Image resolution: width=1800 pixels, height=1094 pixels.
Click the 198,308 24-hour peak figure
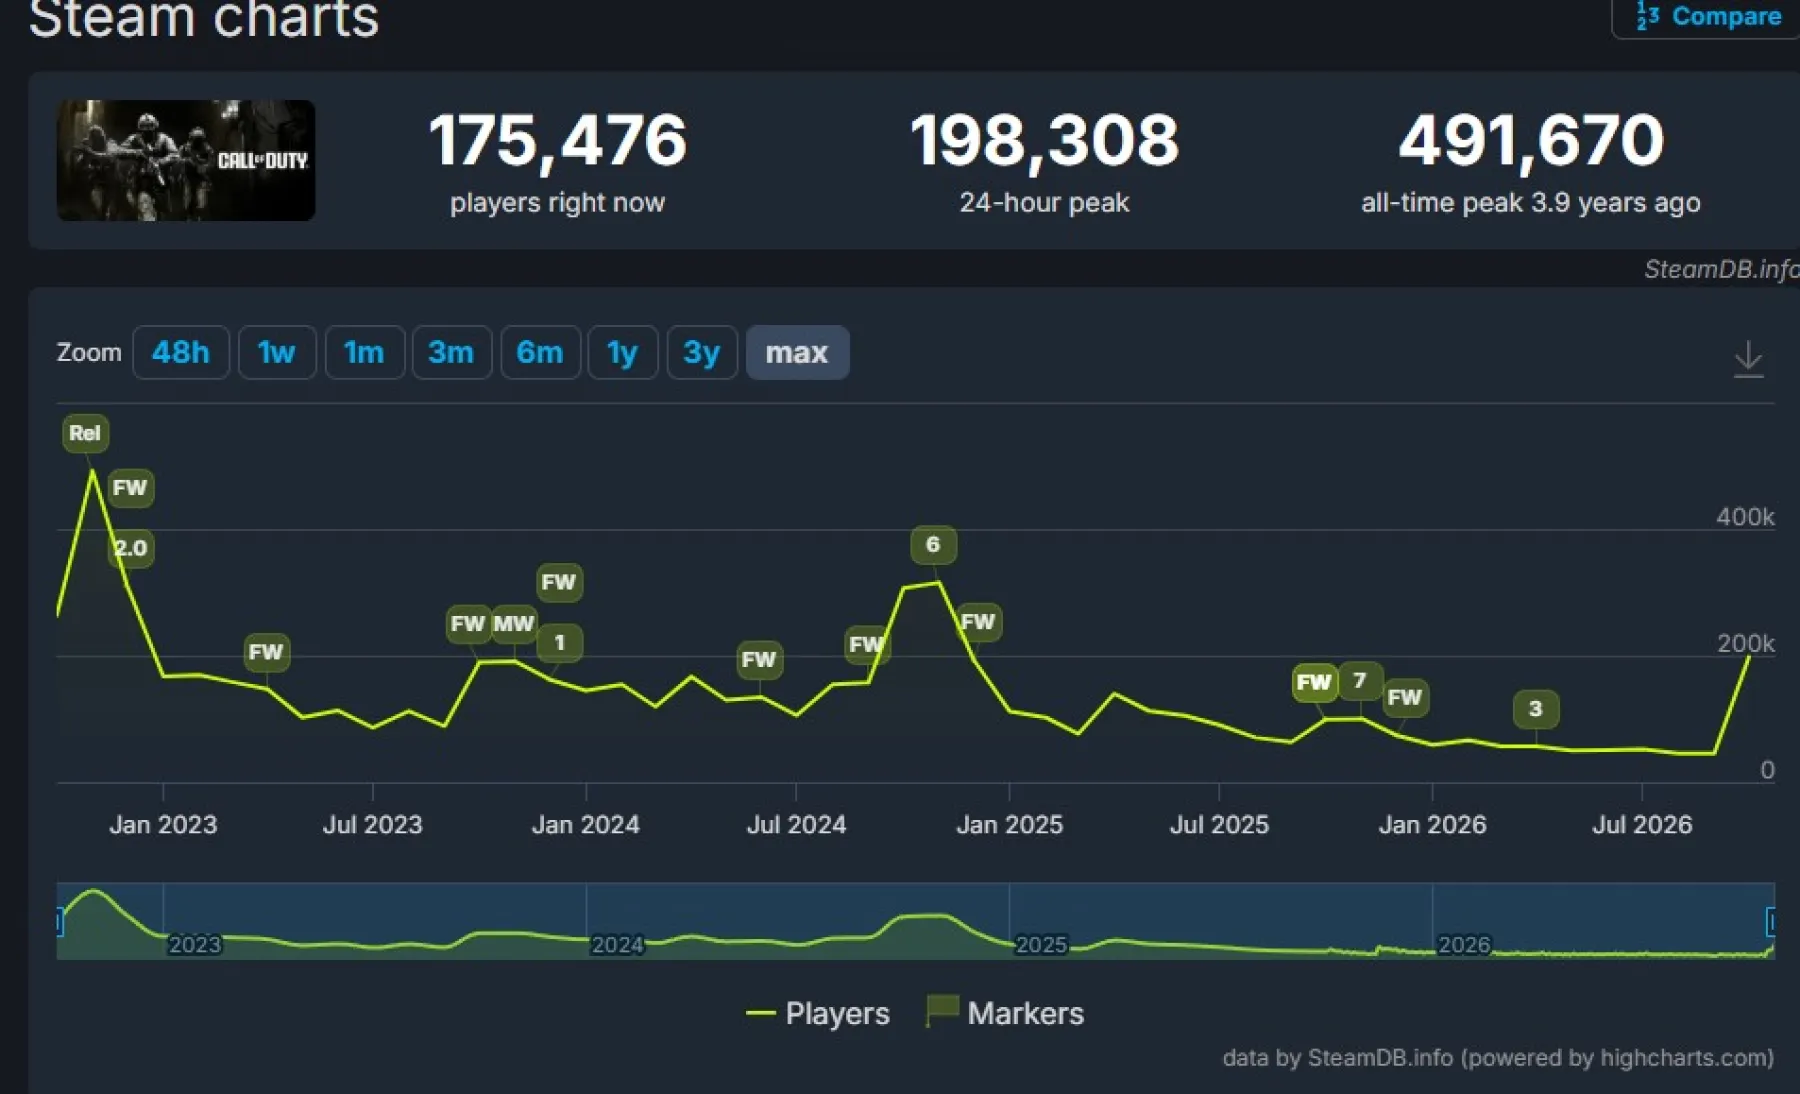click(x=1044, y=140)
